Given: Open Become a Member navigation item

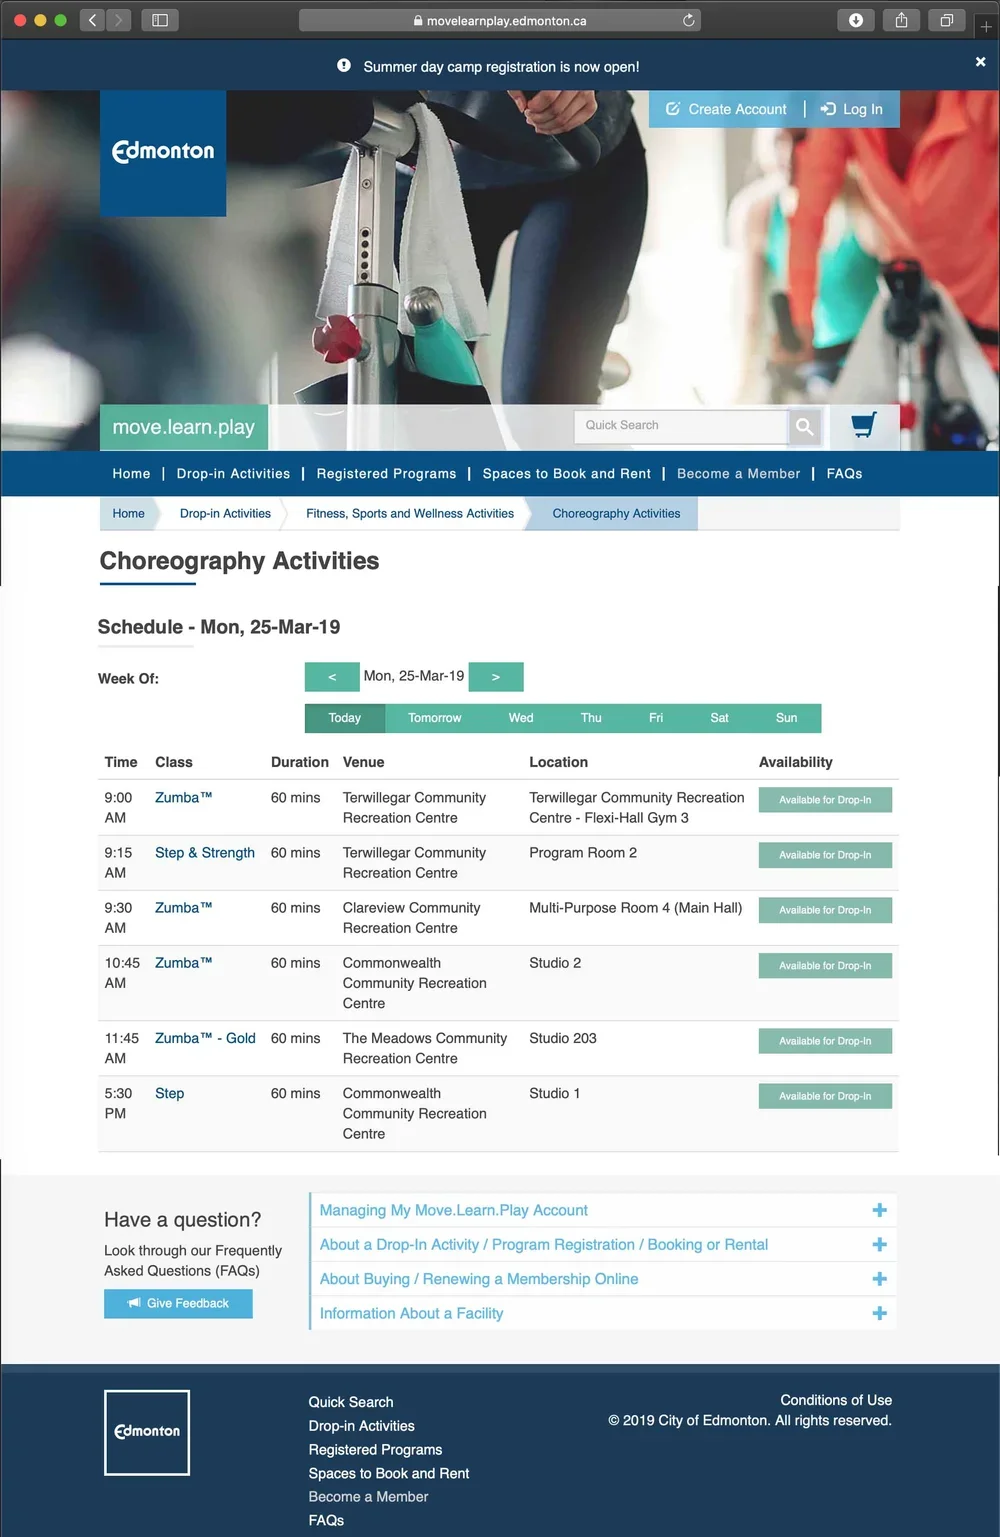Looking at the screenshot, I should (738, 474).
